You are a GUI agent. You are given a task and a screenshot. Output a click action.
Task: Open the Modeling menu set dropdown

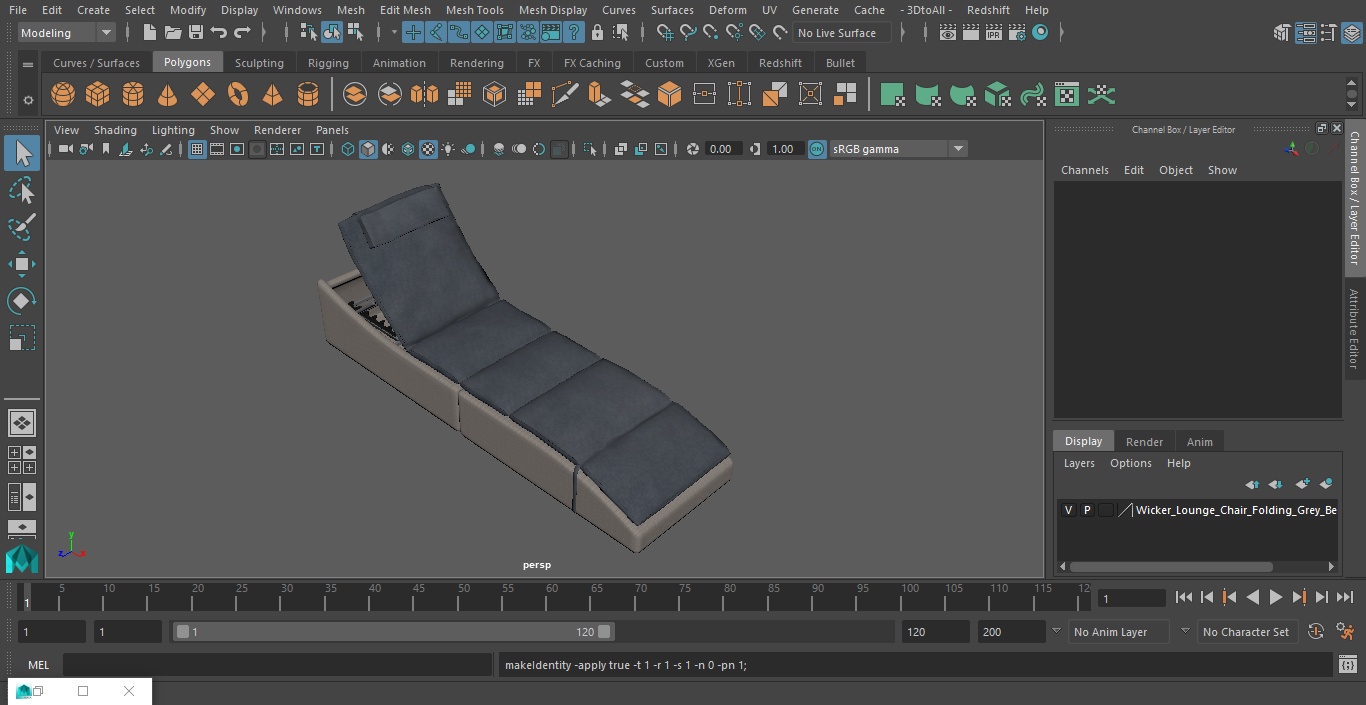click(67, 33)
